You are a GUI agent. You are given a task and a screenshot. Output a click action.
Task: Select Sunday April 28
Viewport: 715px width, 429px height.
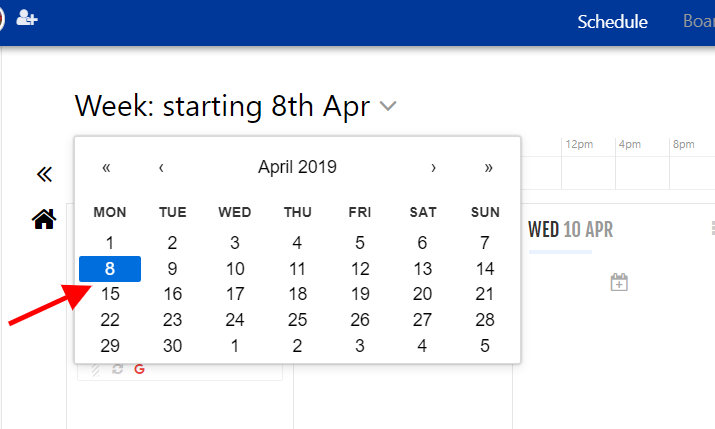[485, 320]
